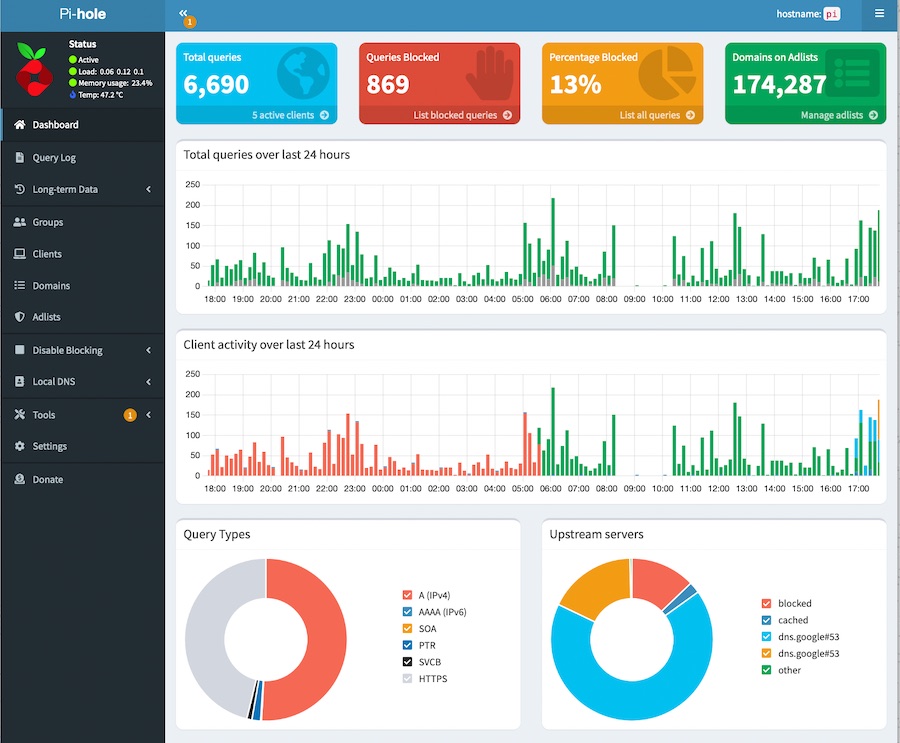This screenshot has height=743, width=900.
Task: Click the tallest bar near 06:00 in Total queries
Action: click(553, 242)
